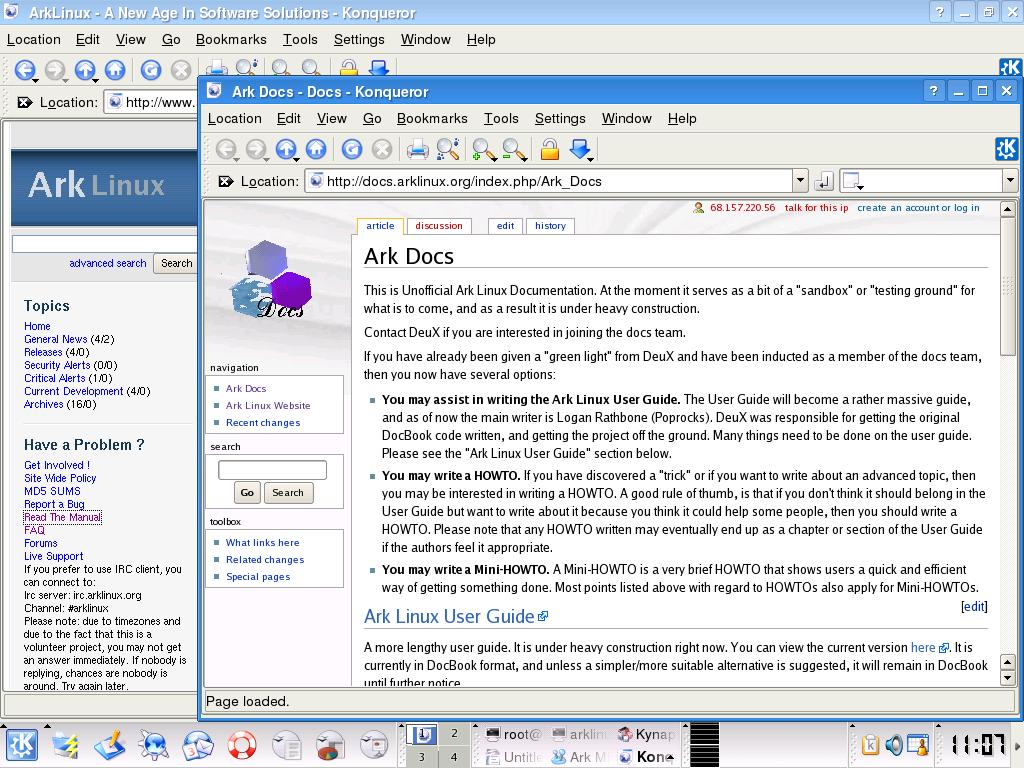This screenshot has width=1024, height=768.
Task: Open Special pages toolbox link
Action: pos(258,577)
